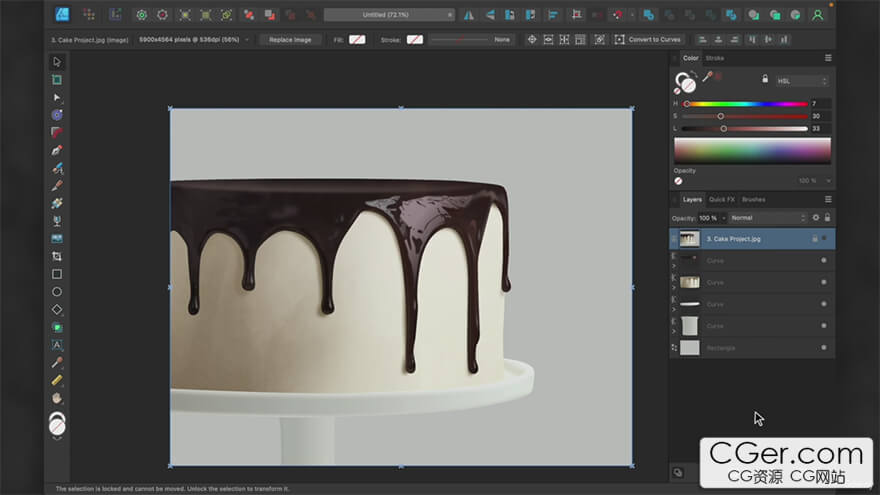The width and height of the screenshot is (880, 495).
Task: Choose the Crop tool
Action: [x=57, y=256]
